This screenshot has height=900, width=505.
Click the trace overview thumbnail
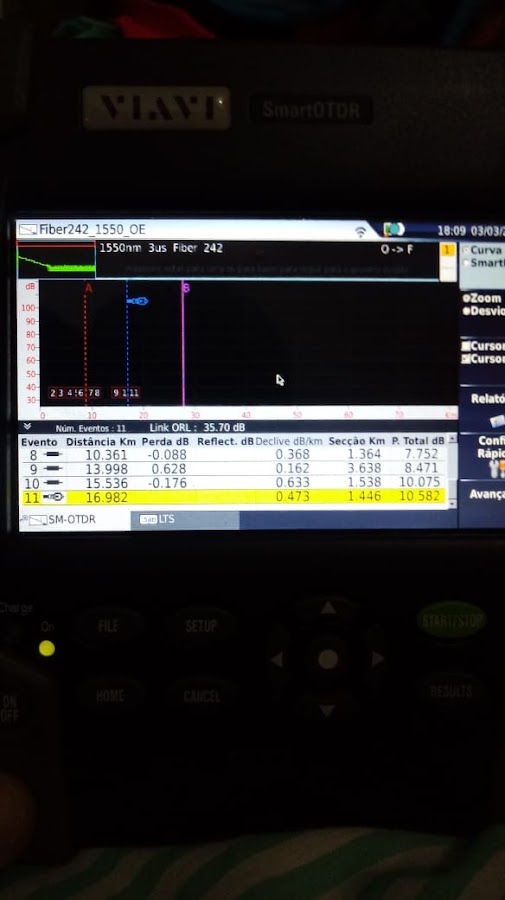(x=56, y=260)
